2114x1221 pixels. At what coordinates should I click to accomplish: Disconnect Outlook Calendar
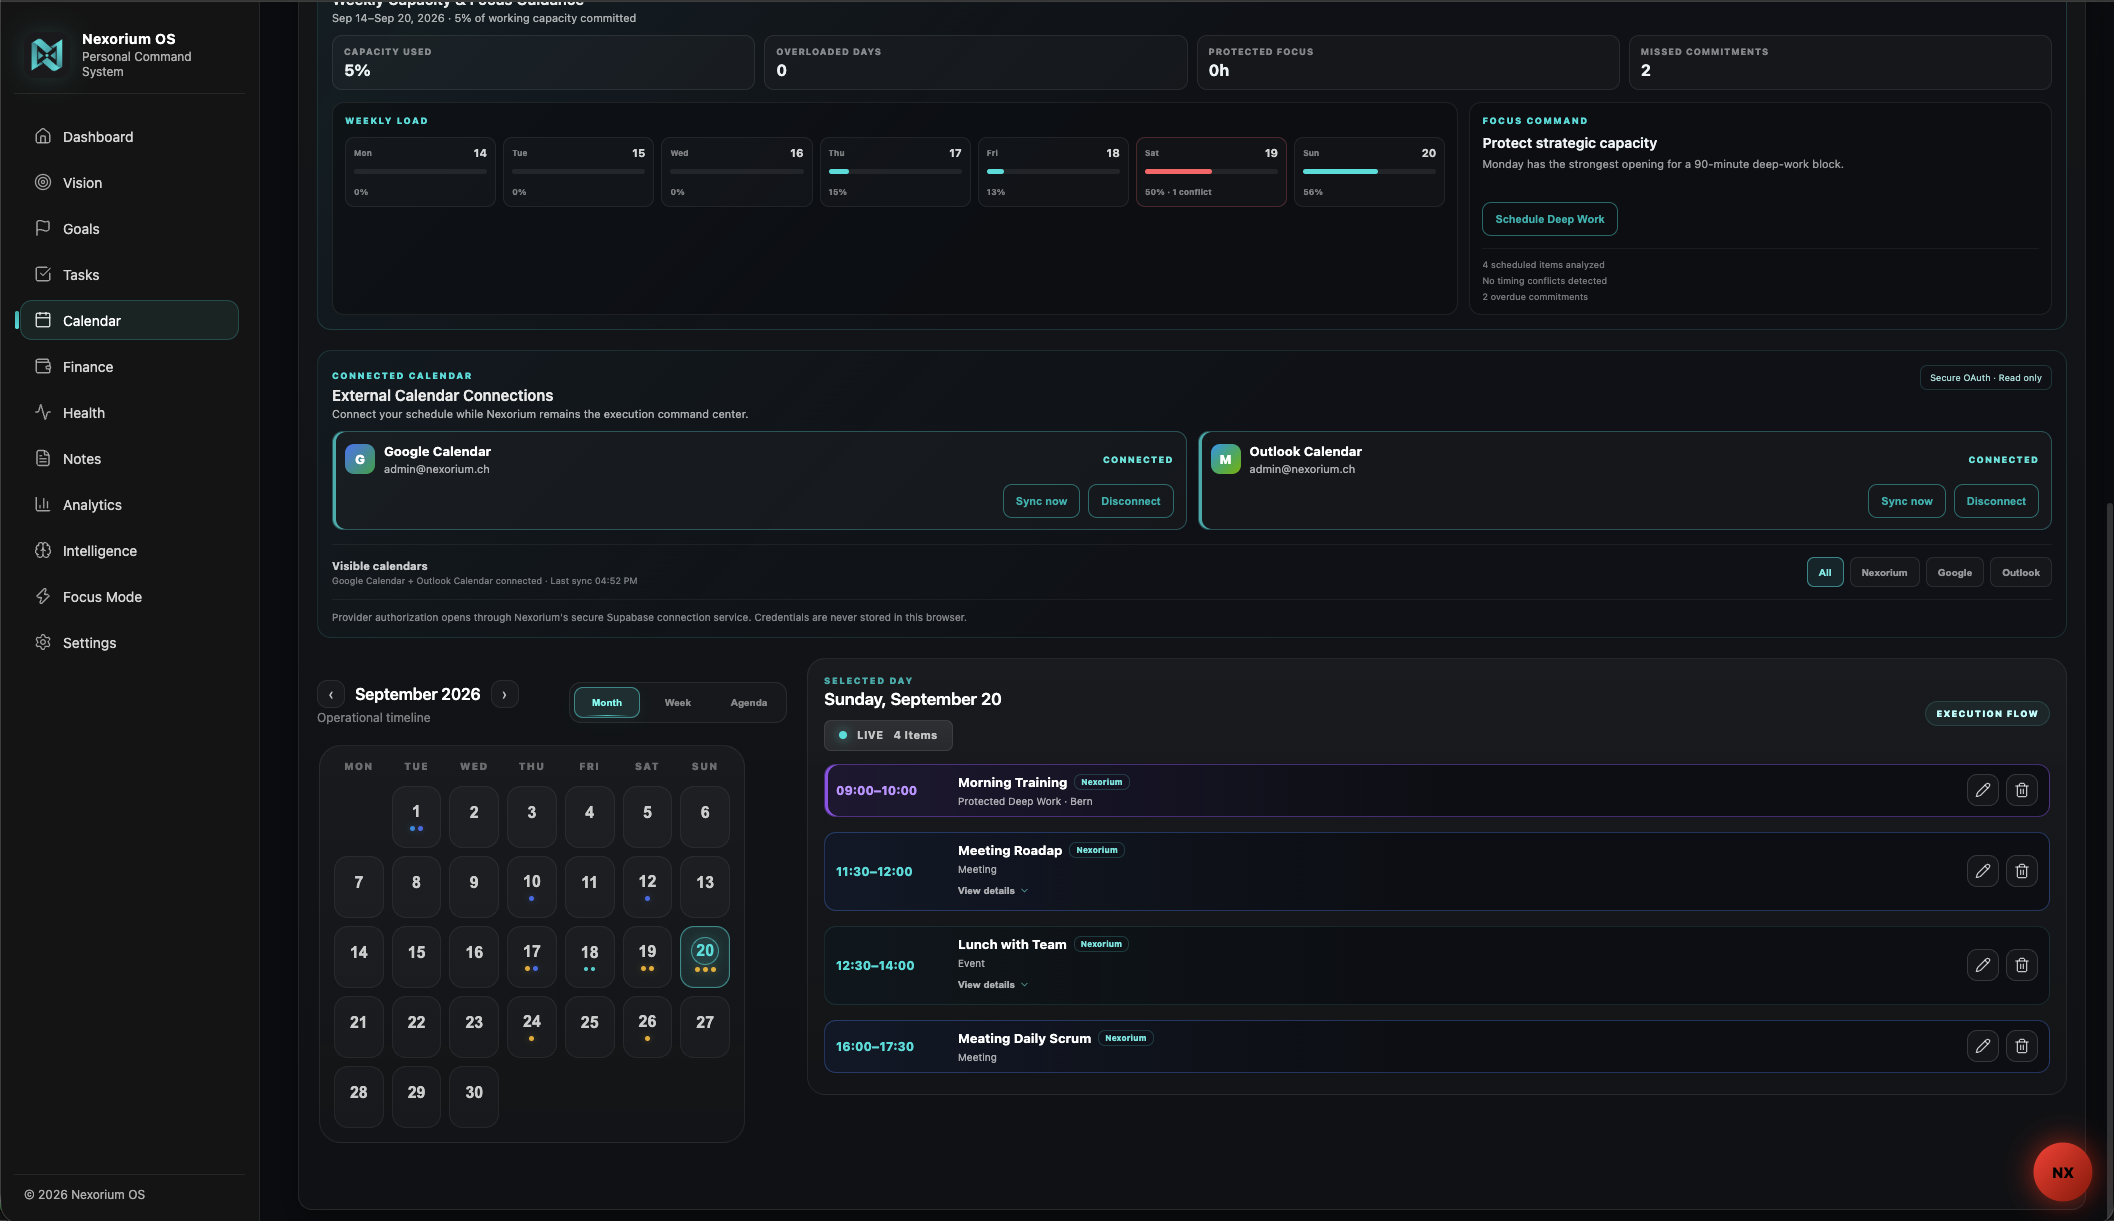pos(1995,501)
